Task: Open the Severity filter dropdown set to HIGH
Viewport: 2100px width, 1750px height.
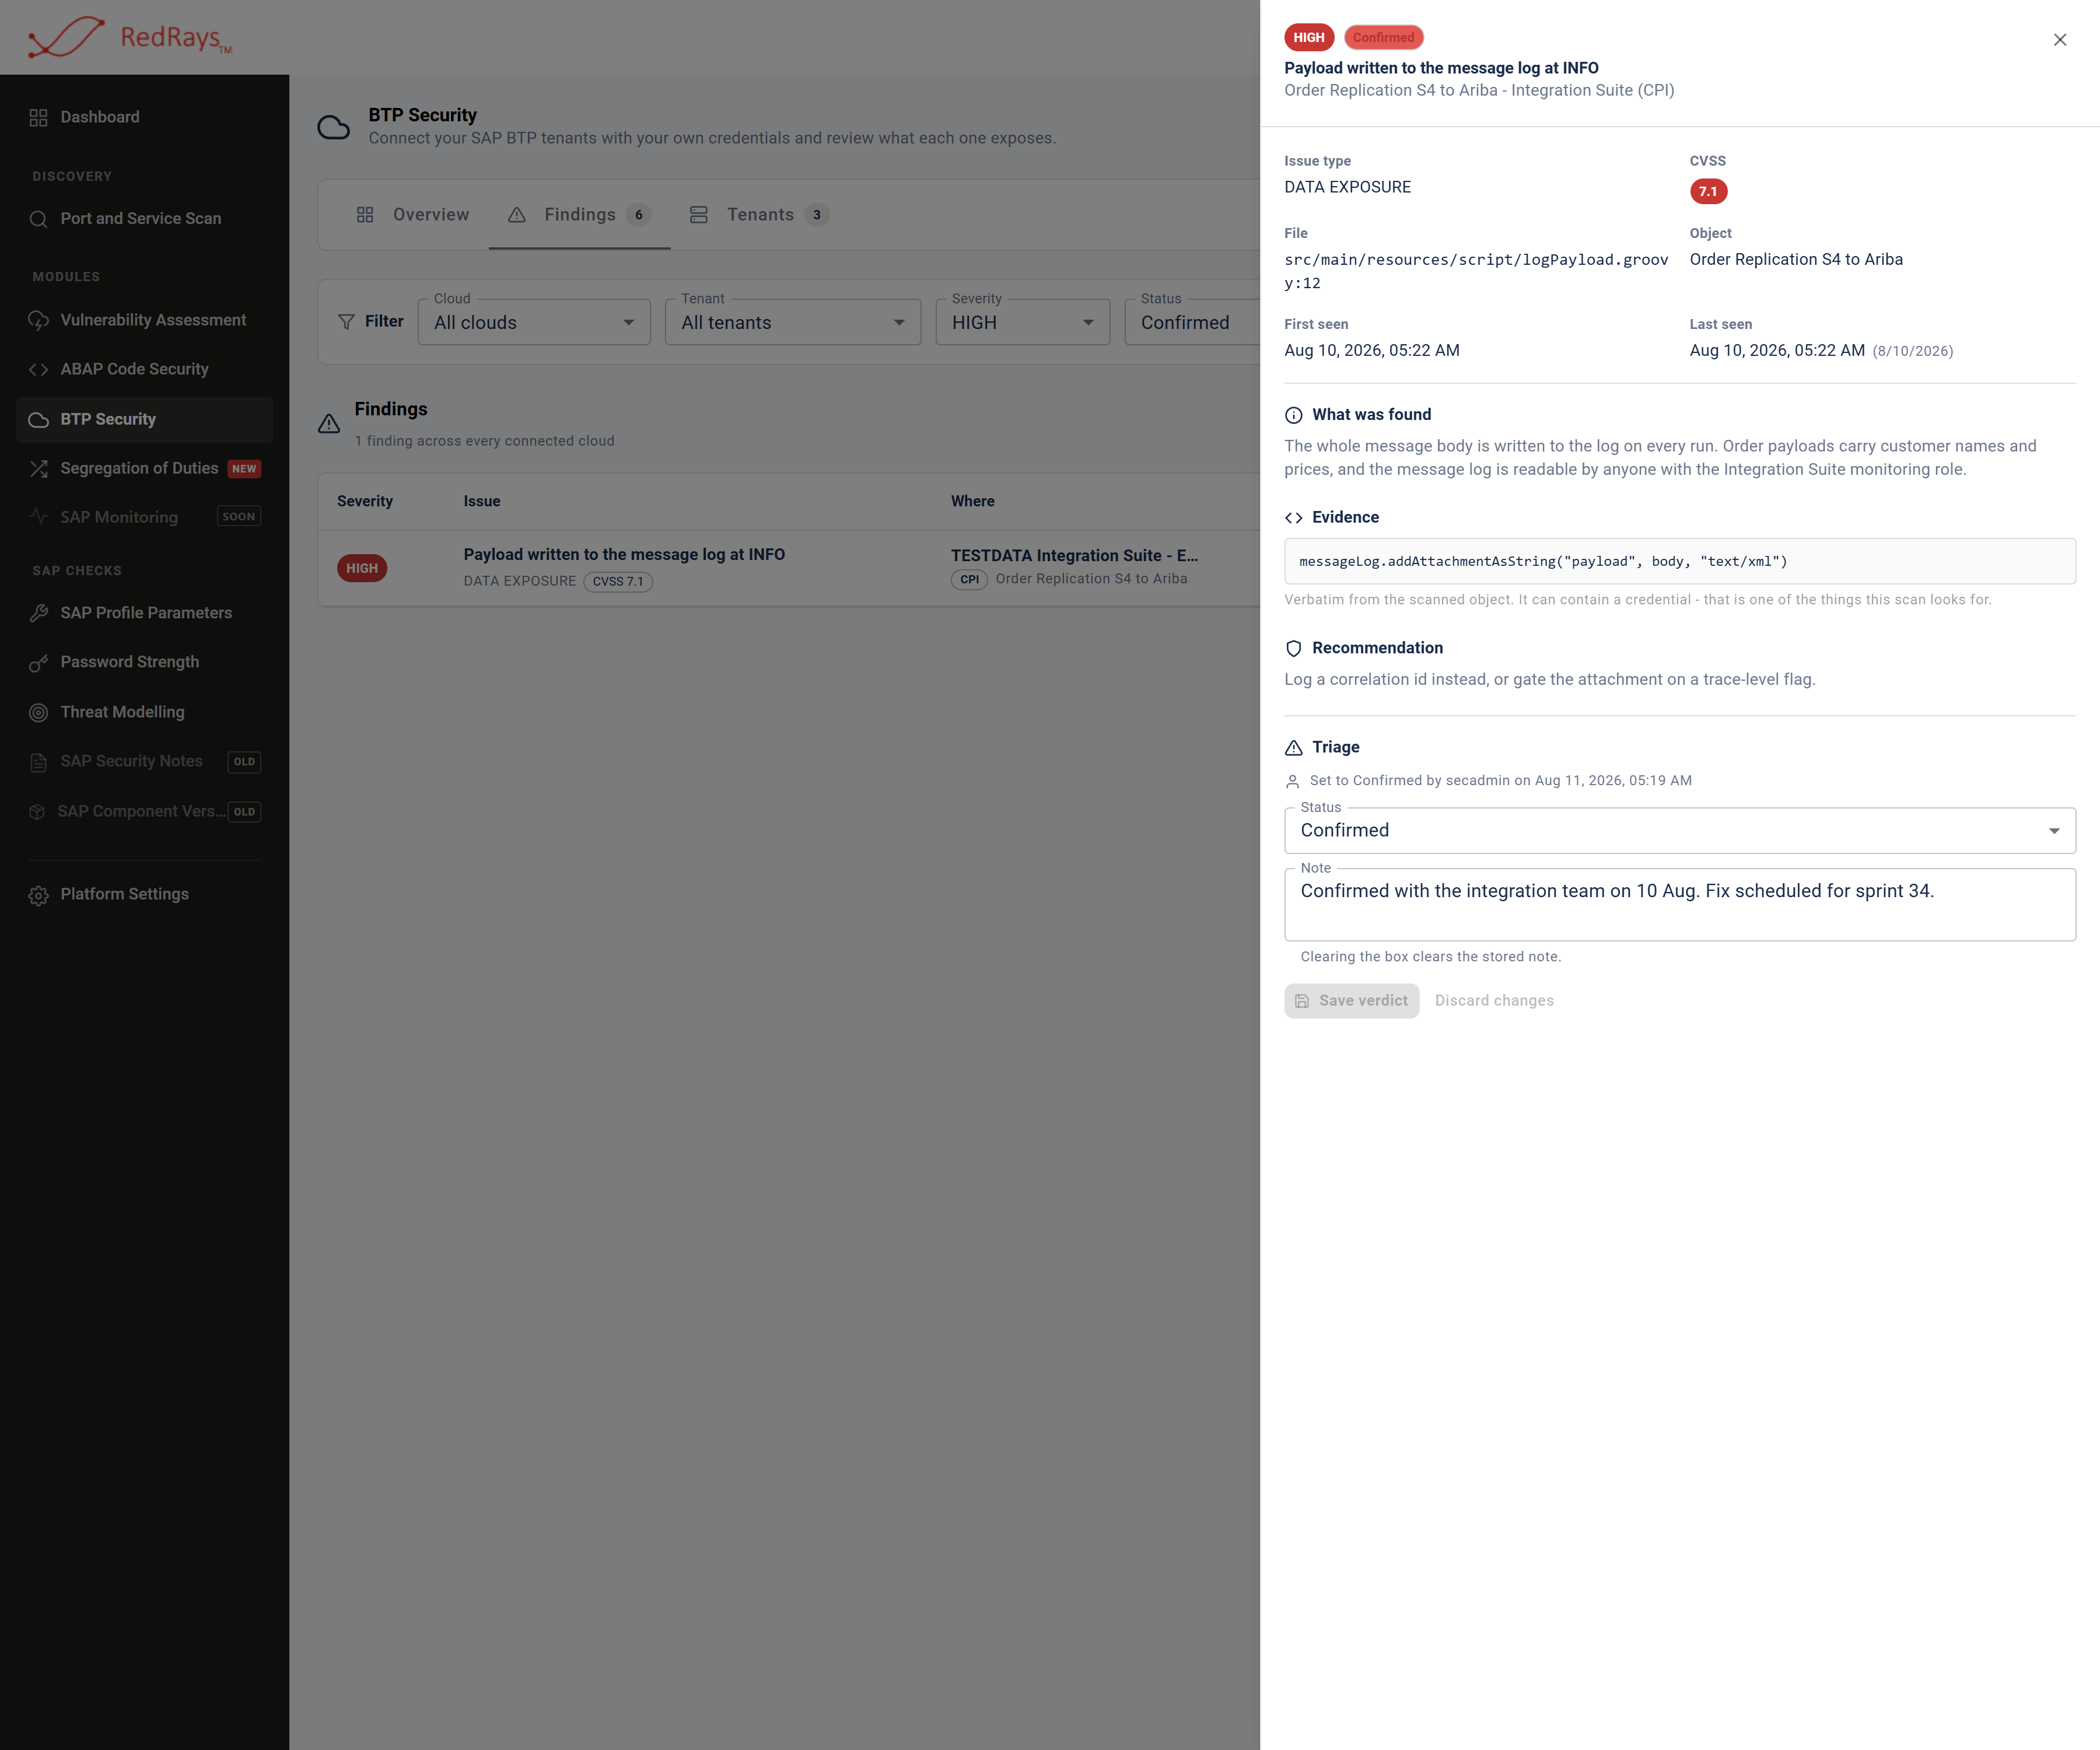Action: [1022, 322]
